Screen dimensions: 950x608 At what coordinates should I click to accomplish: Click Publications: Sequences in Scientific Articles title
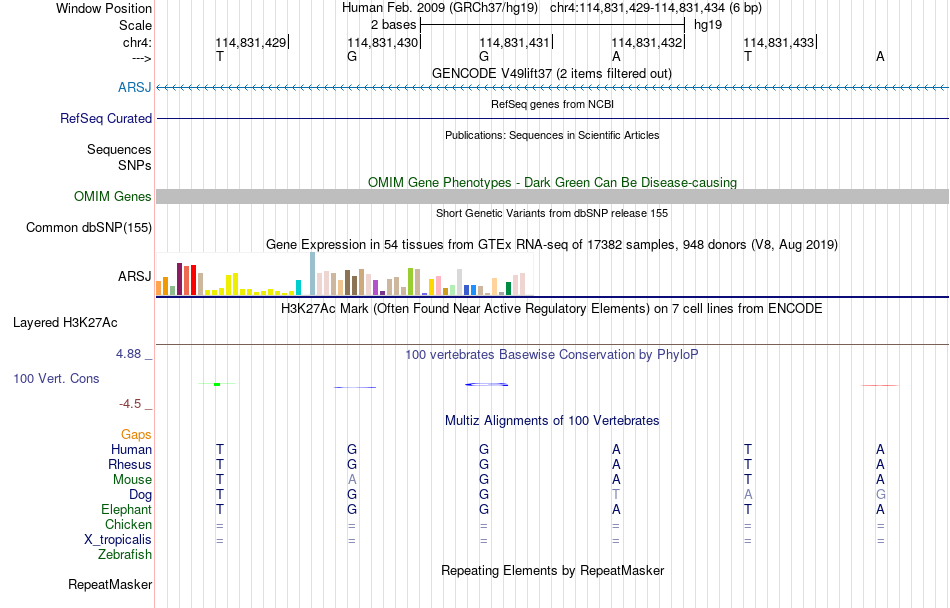552,136
